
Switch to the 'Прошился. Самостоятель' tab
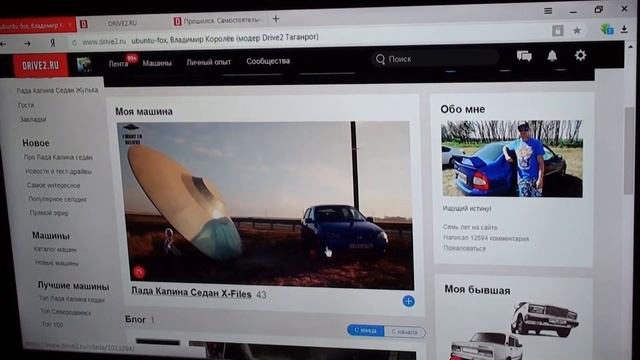click(x=218, y=21)
